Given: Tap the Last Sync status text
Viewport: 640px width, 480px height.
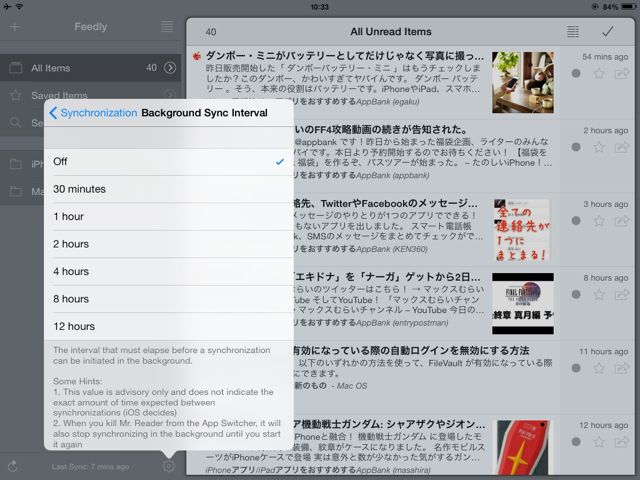Looking at the screenshot, I should click(90, 467).
